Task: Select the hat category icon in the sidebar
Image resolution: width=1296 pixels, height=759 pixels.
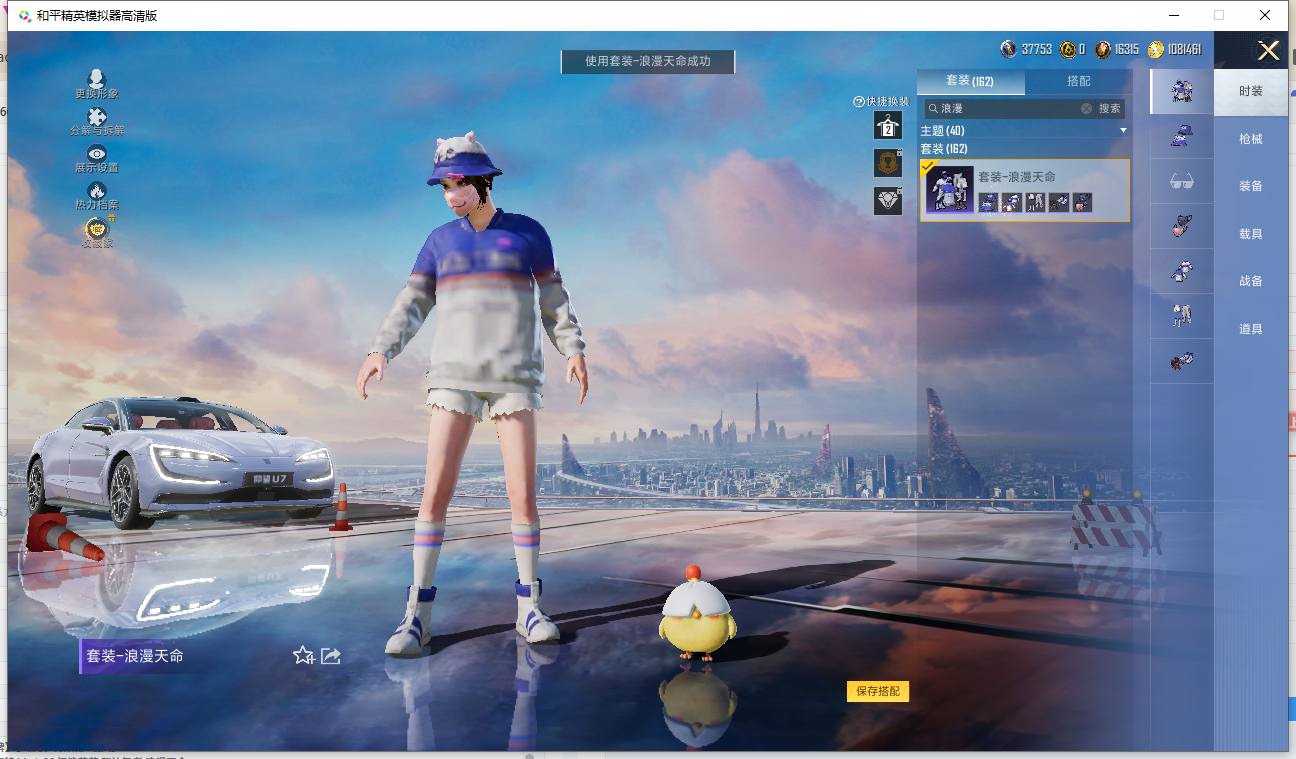Action: coord(1182,135)
